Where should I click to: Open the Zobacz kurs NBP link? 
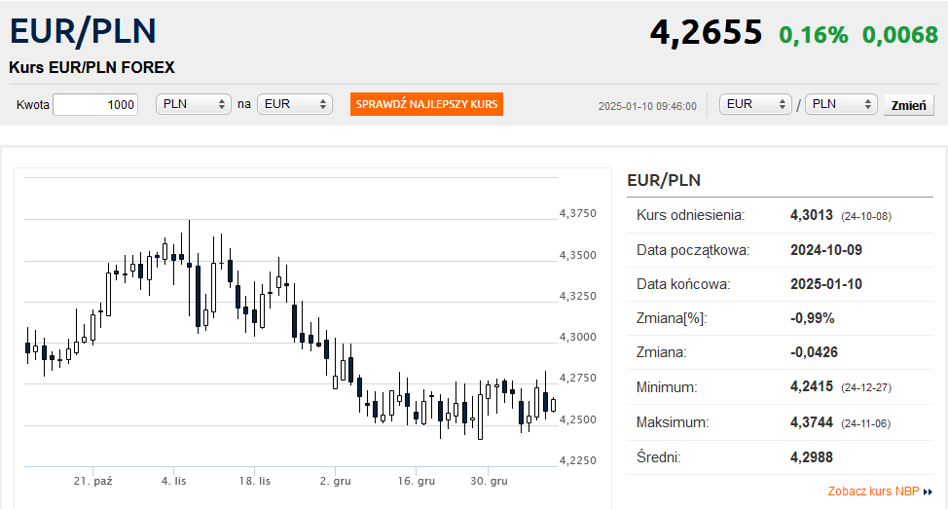(x=873, y=491)
